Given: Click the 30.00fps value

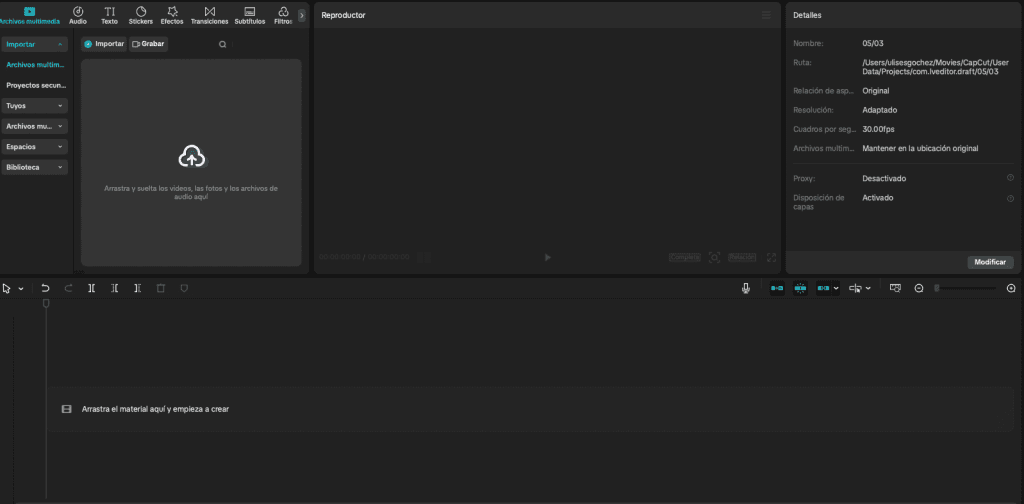Looking at the screenshot, I should [x=878, y=129].
